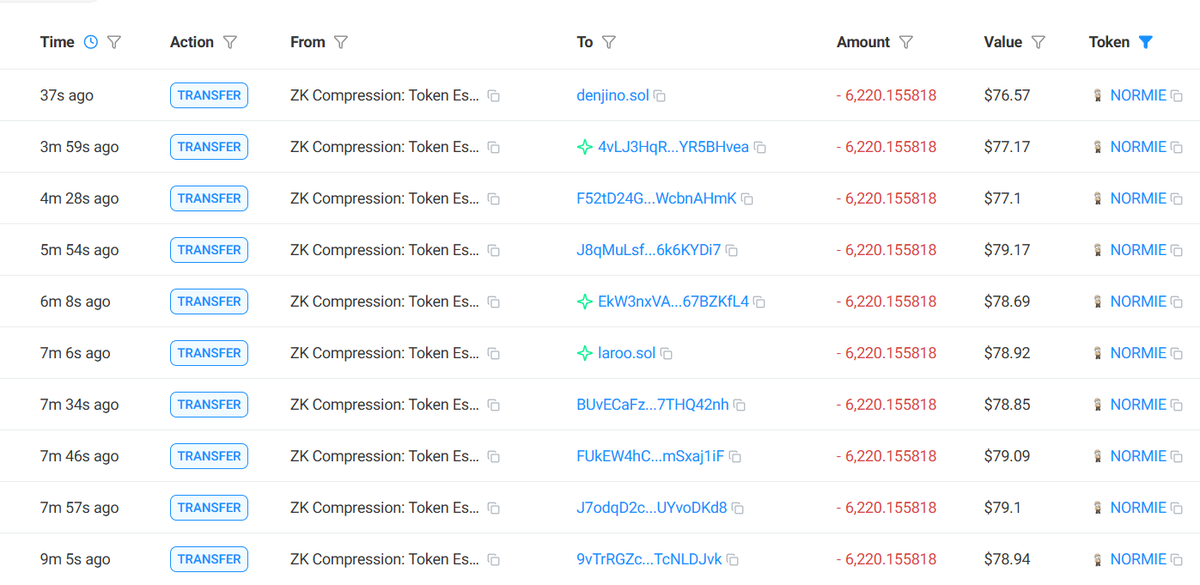Click the Token column header label
This screenshot has width=1200, height=585.
[x=1109, y=42]
